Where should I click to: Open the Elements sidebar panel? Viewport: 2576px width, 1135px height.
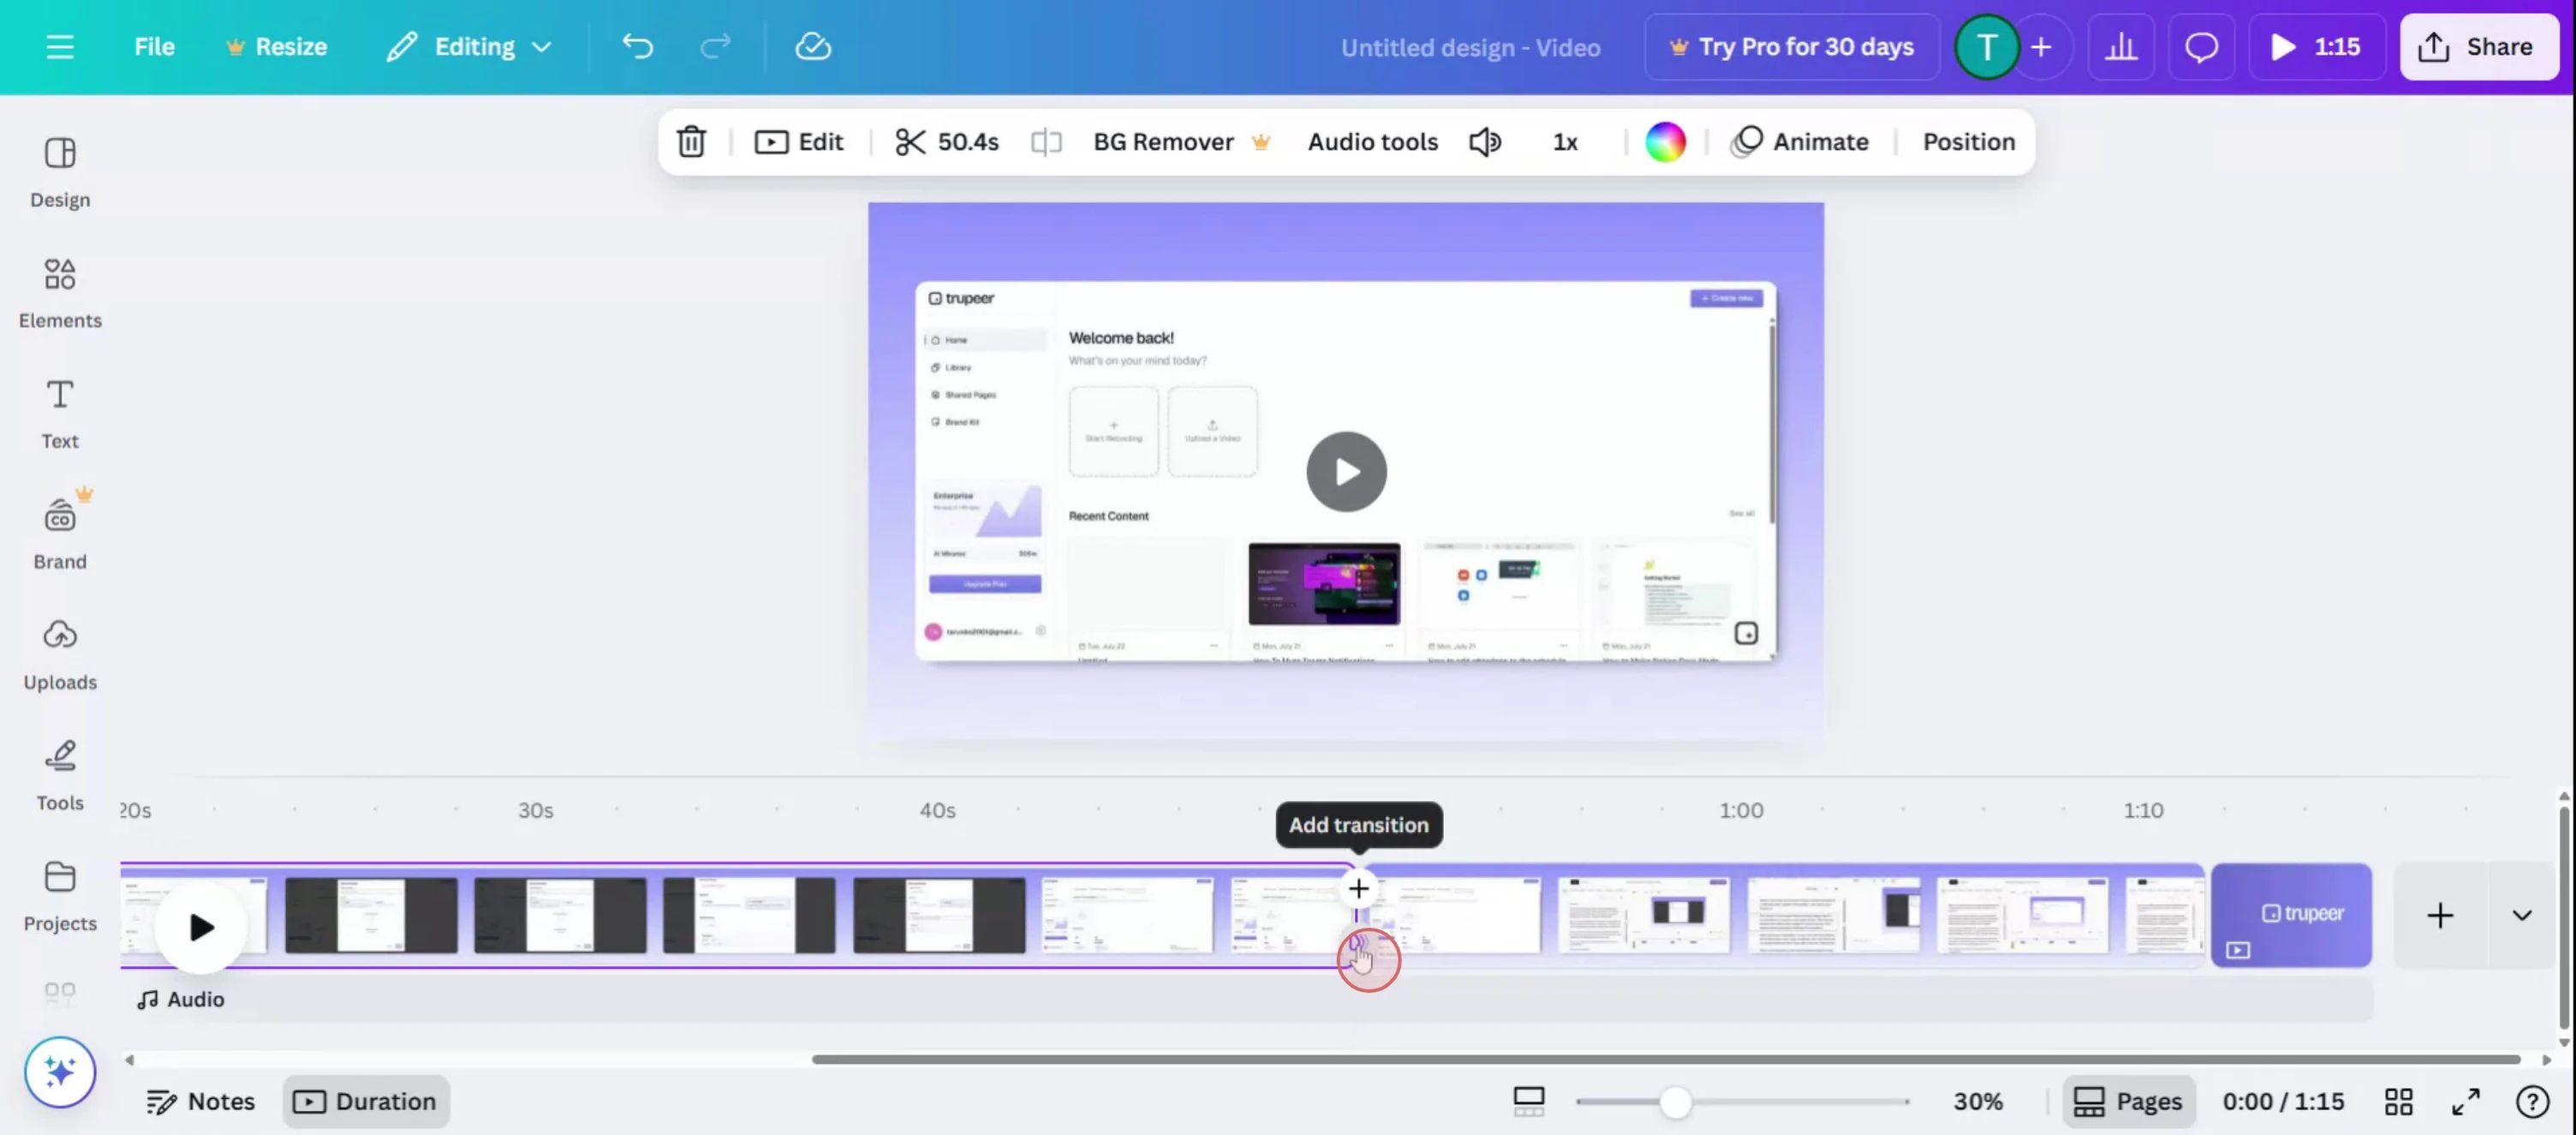click(x=60, y=292)
